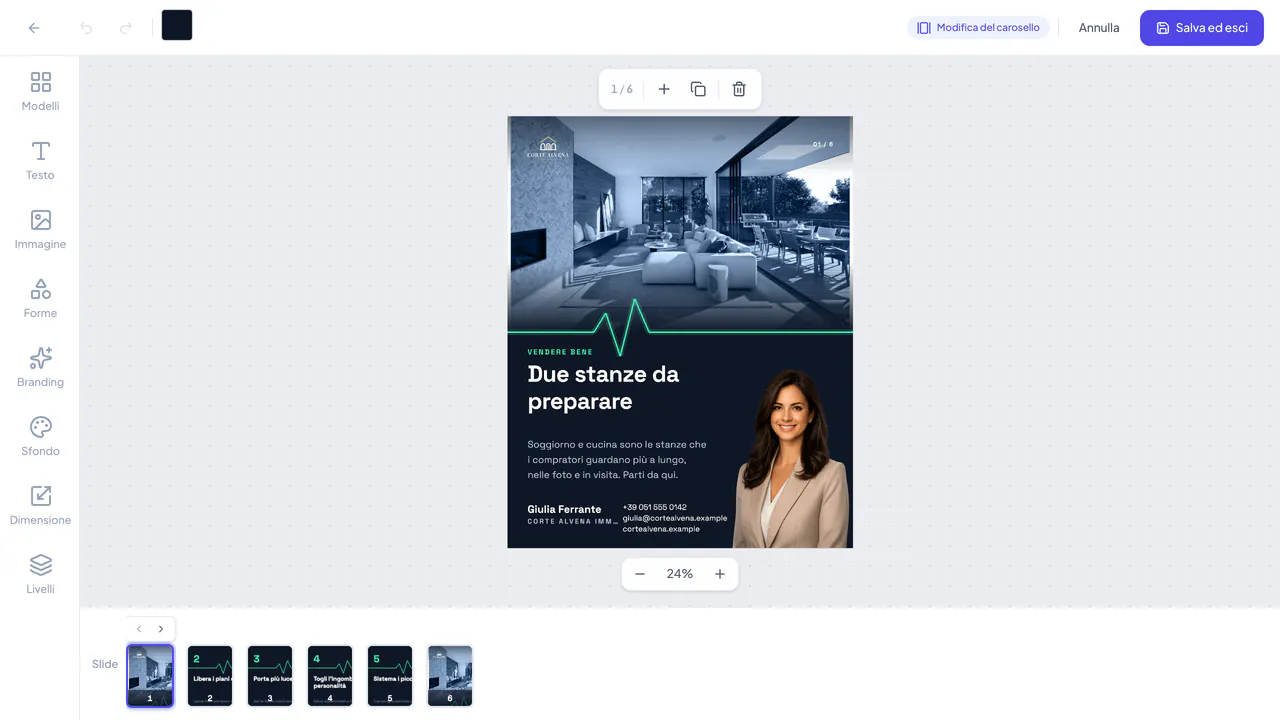Delete the current slide with trash icon
The height and width of the screenshot is (720, 1280).
point(739,89)
